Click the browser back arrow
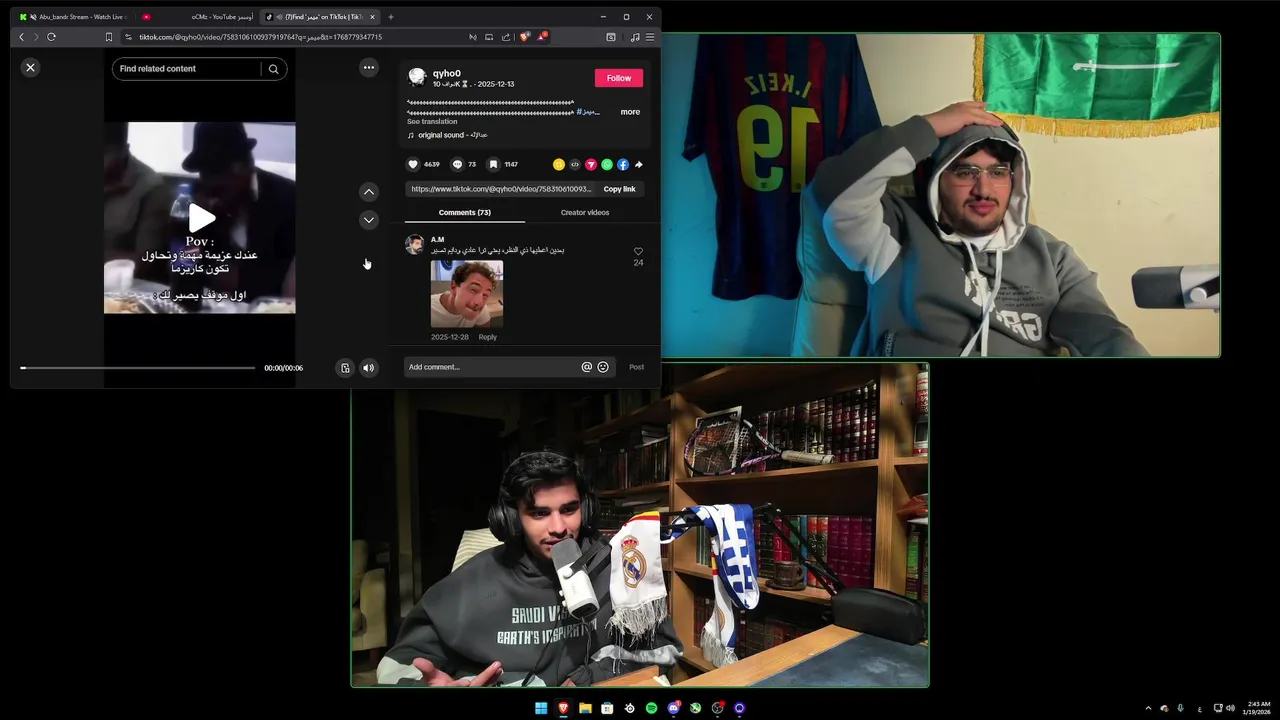 tap(21, 37)
